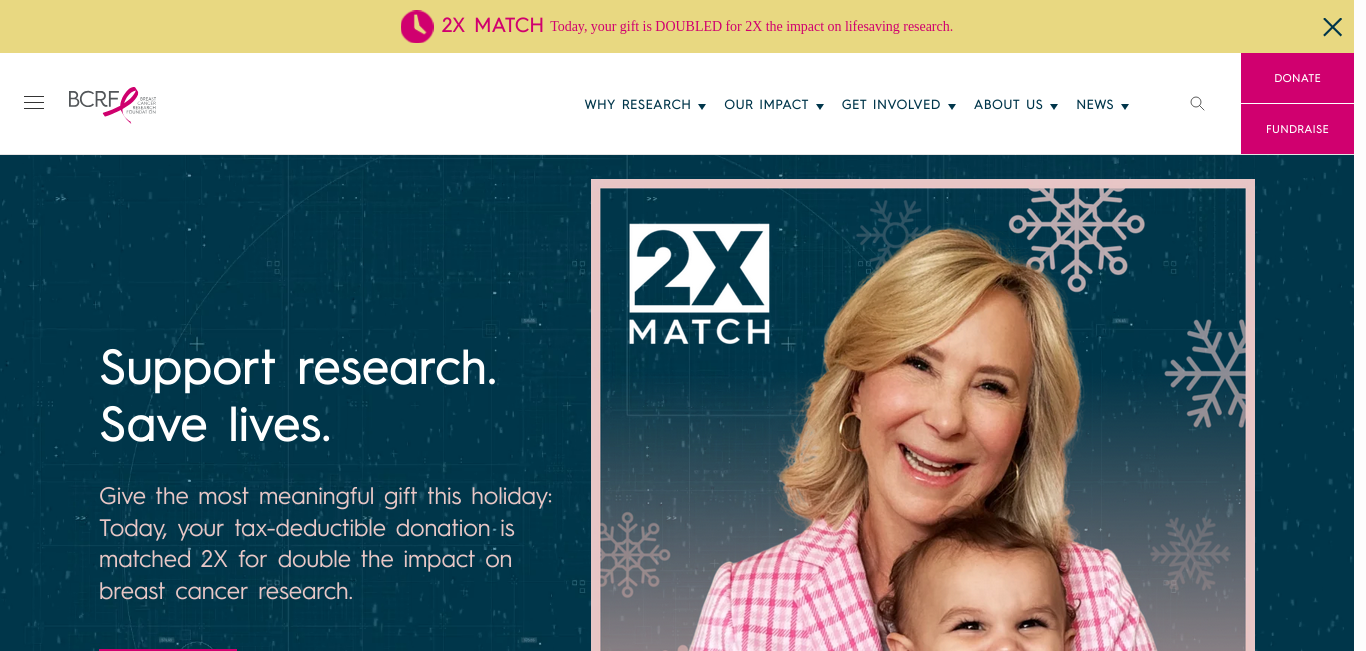Open the search magnifier icon
This screenshot has height=651, width=1366.
(x=1197, y=103)
